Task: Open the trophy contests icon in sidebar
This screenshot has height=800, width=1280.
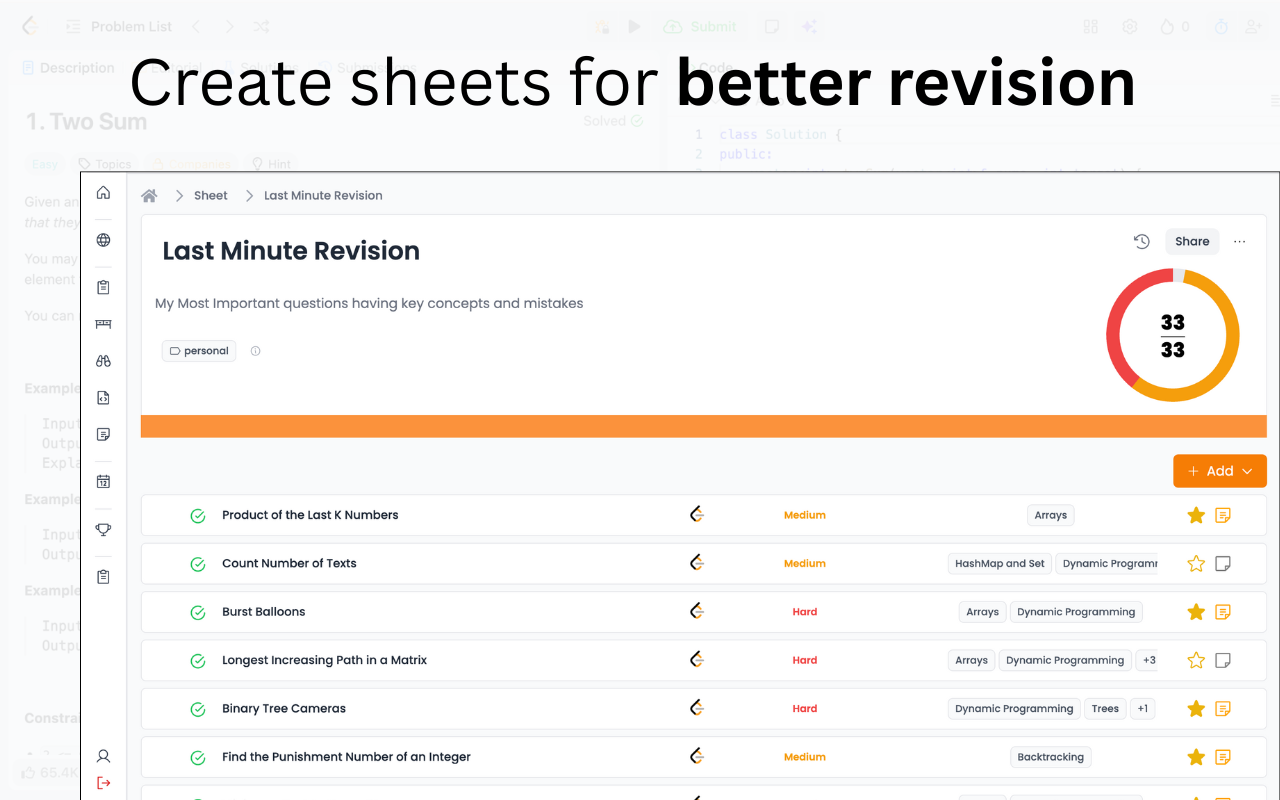Action: [103, 530]
